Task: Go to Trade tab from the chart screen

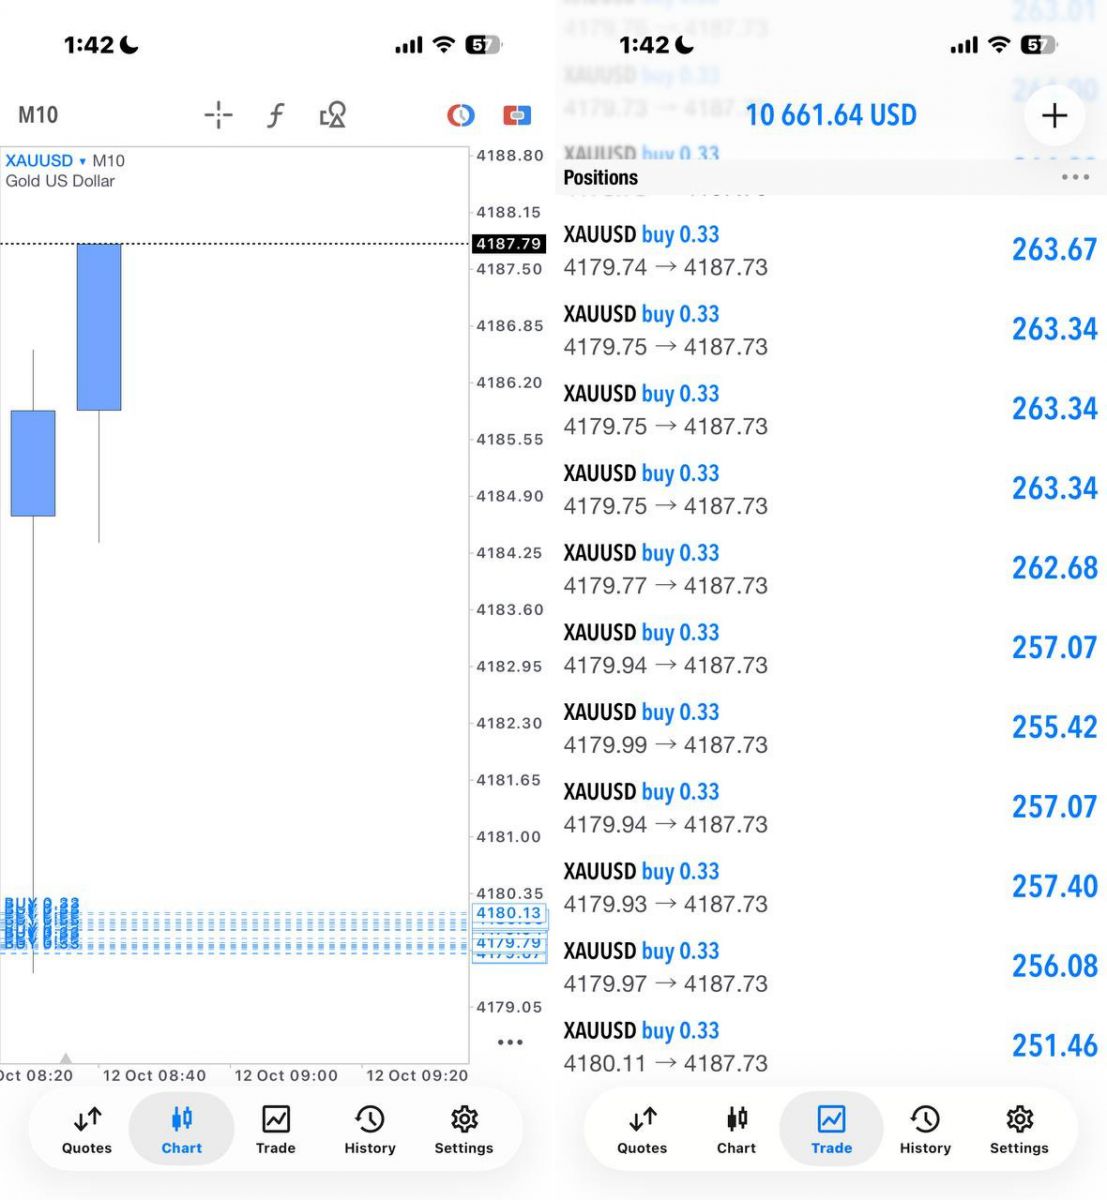Action: (276, 1130)
